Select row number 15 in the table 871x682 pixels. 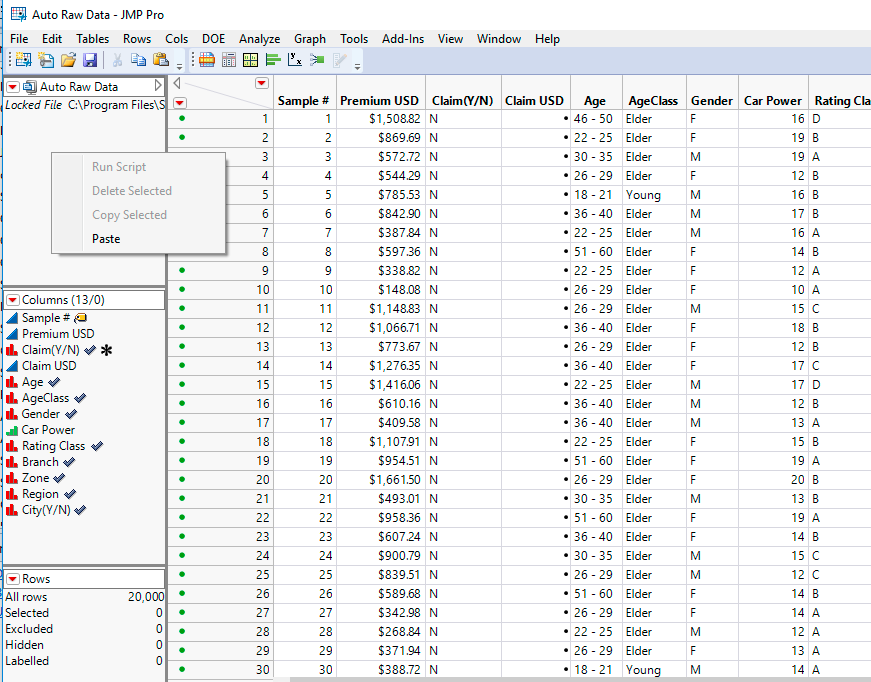pos(262,385)
